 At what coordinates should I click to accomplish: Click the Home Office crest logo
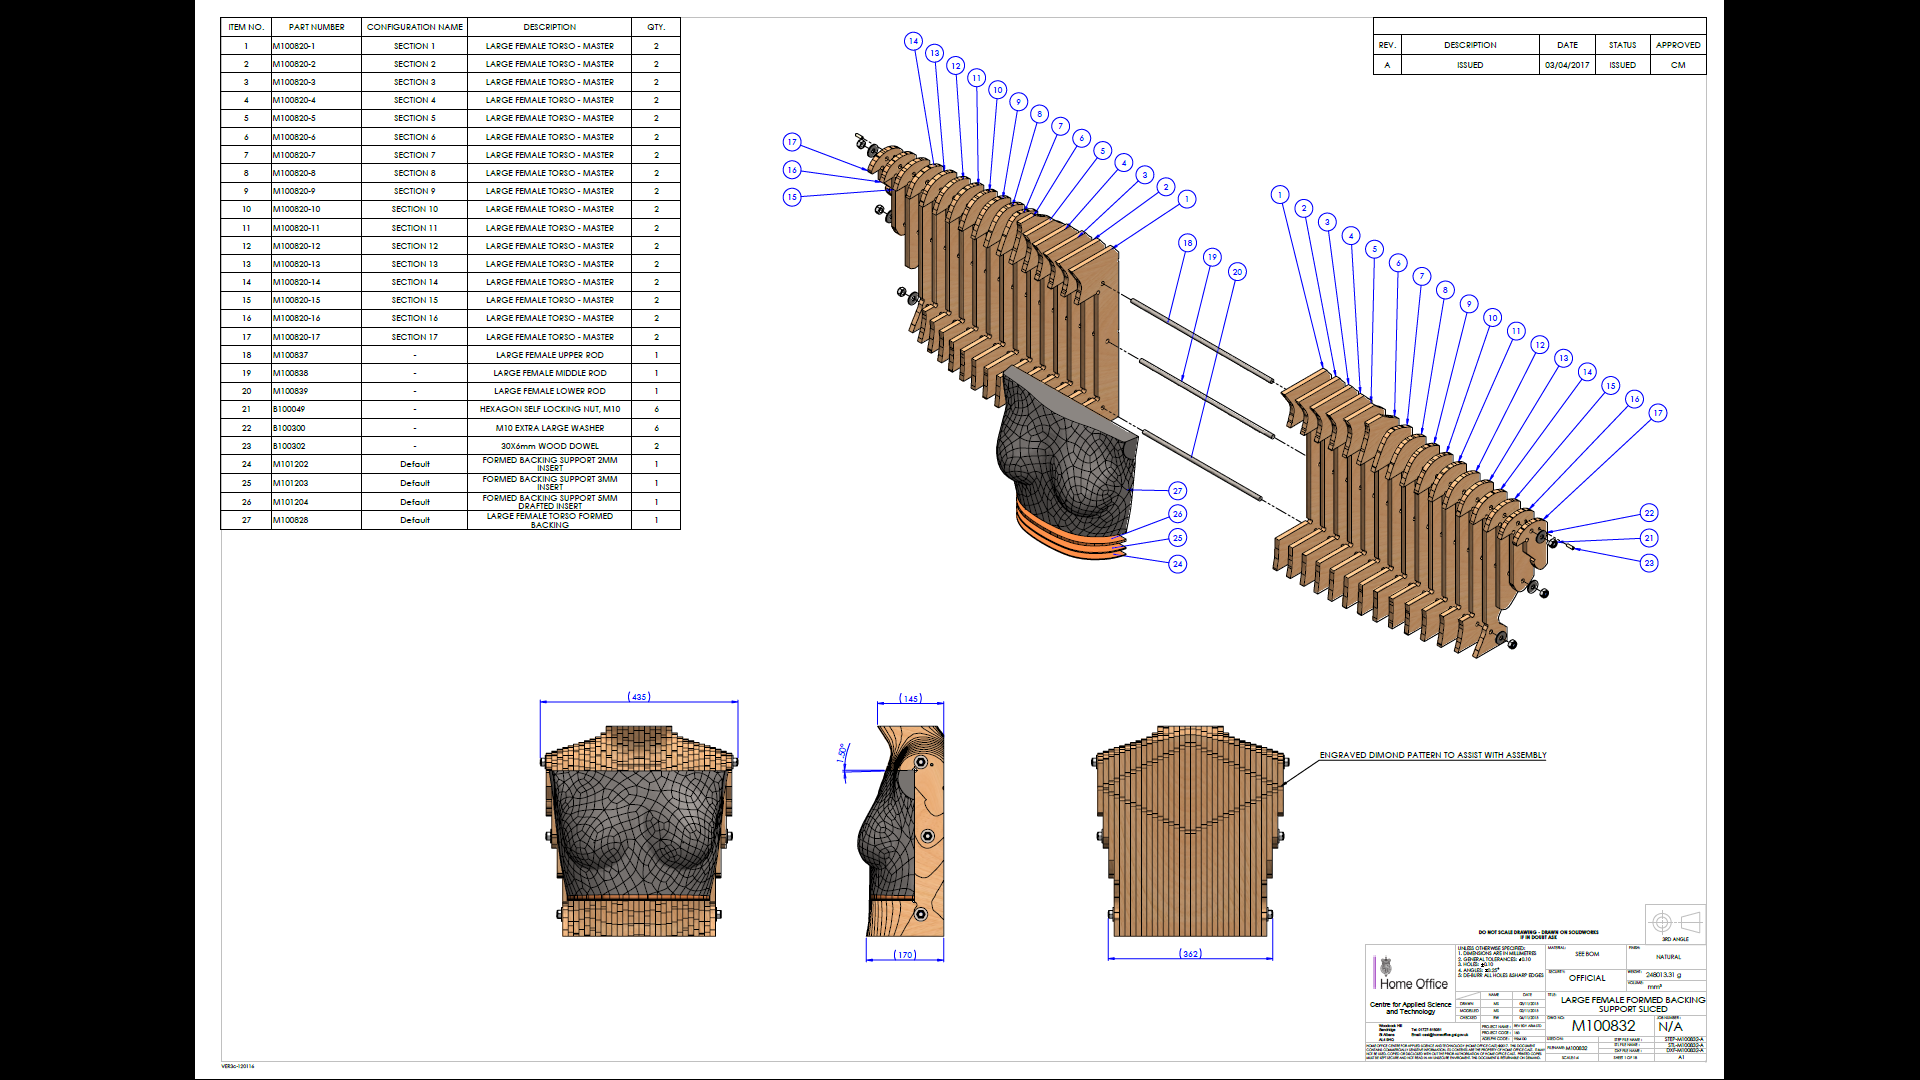tap(1386, 967)
